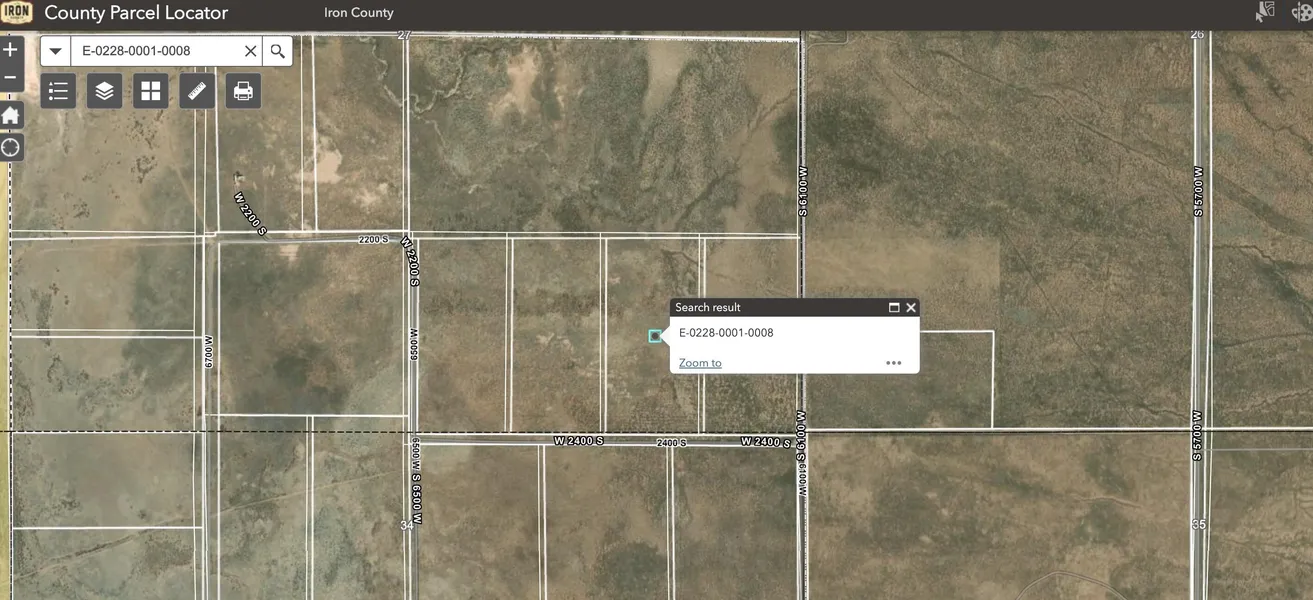This screenshot has height=600, width=1313.
Task: Activate the My Location target button
Action: click(10, 148)
